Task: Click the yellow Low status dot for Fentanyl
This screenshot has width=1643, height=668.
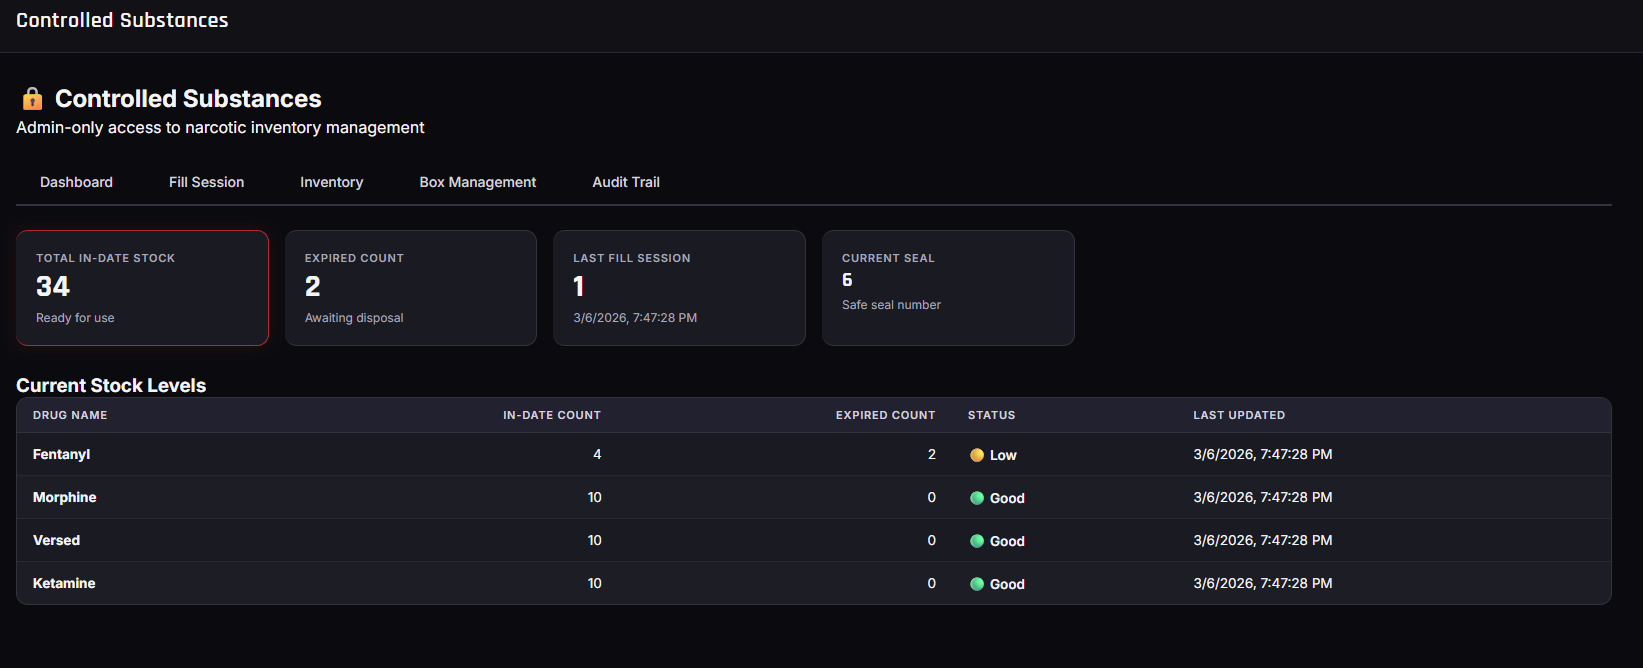Action: [977, 455]
